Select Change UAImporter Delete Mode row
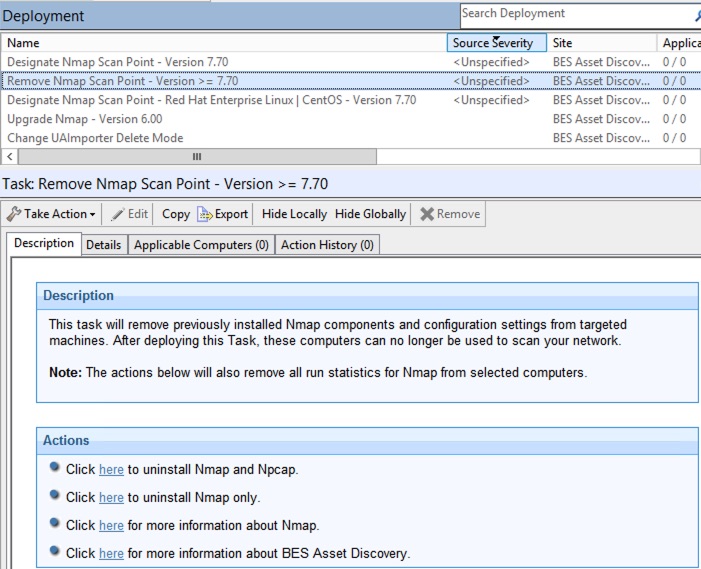 (350, 138)
